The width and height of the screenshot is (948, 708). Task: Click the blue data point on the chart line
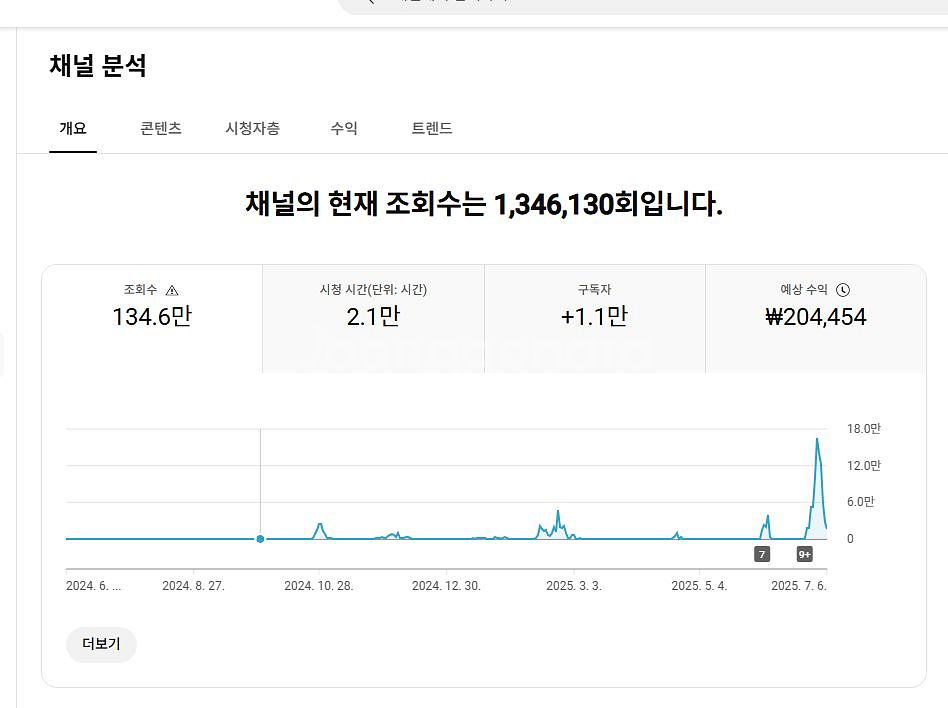[260, 539]
